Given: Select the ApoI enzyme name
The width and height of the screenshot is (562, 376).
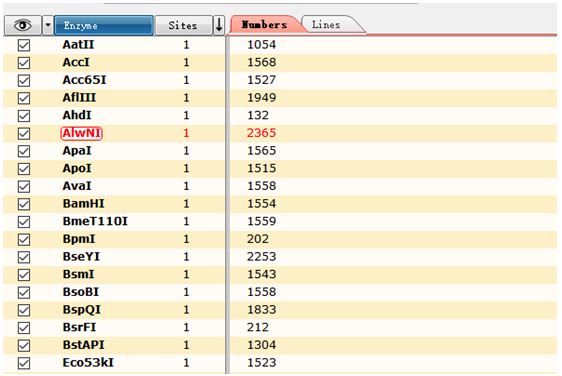Looking at the screenshot, I should (77, 168).
